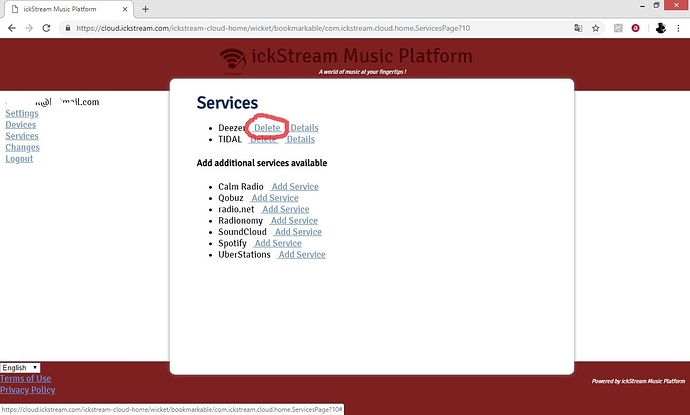Add the Qobuz service
The height and width of the screenshot is (415, 690).
tap(274, 198)
